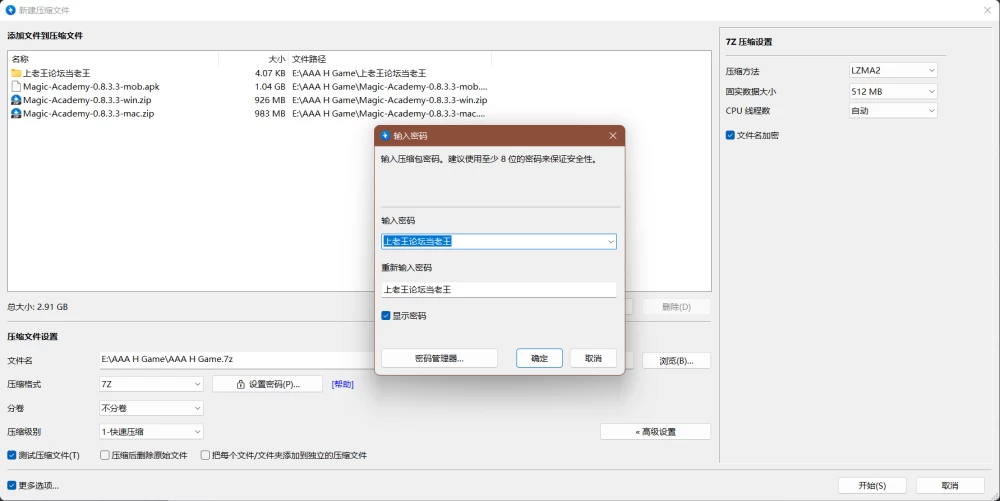Click 取消 button at window bottom
This screenshot has height=501, width=1000.
click(950, 486)
